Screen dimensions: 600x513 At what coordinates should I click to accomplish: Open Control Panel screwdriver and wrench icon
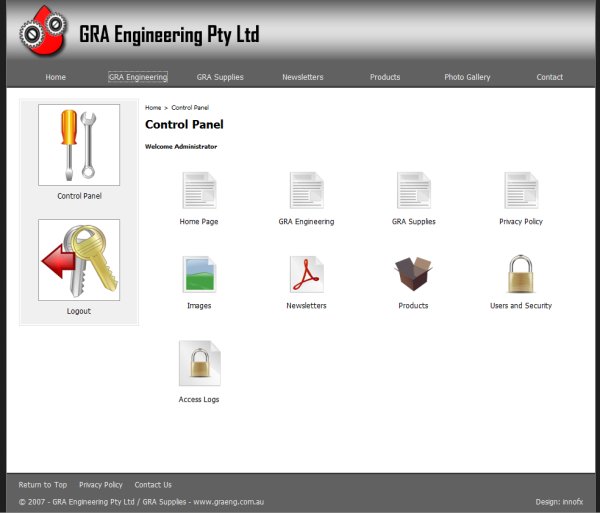click(79, 145)
